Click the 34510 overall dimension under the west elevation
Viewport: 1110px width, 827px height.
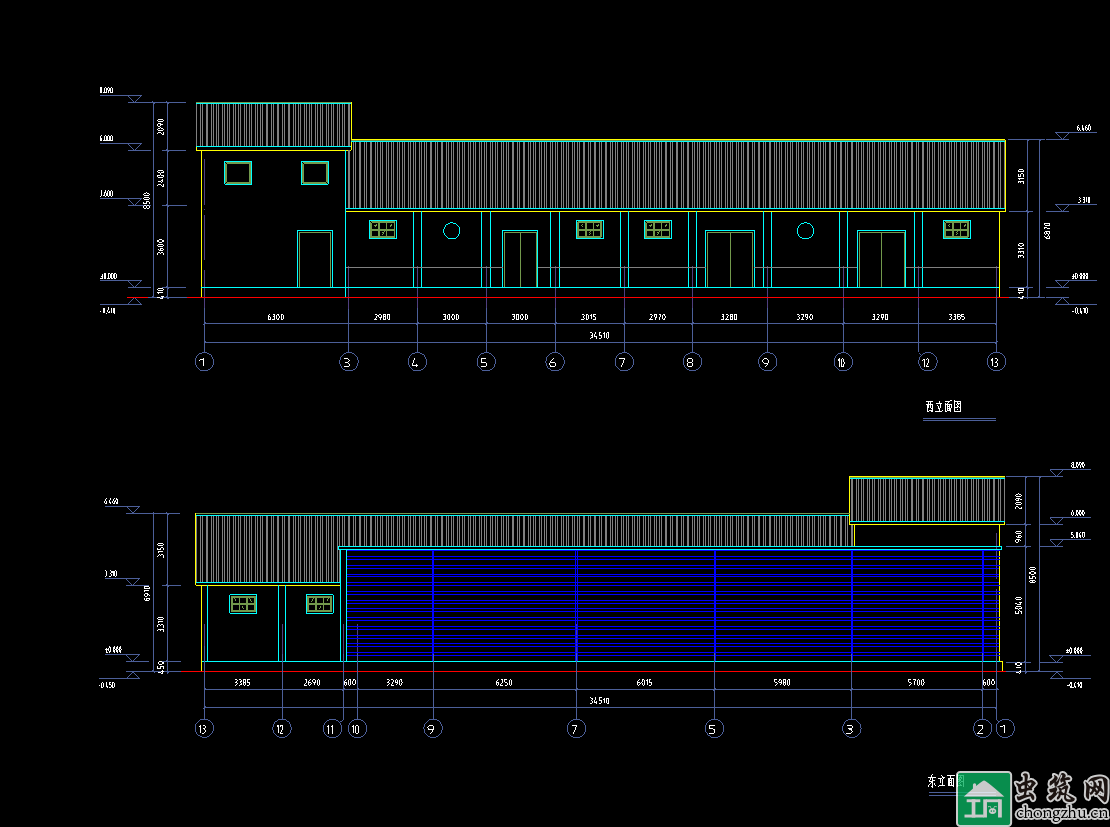[599, 336]
